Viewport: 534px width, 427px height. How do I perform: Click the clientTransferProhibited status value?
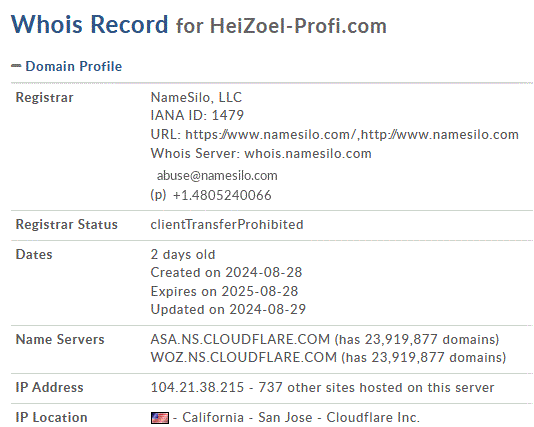227,225
